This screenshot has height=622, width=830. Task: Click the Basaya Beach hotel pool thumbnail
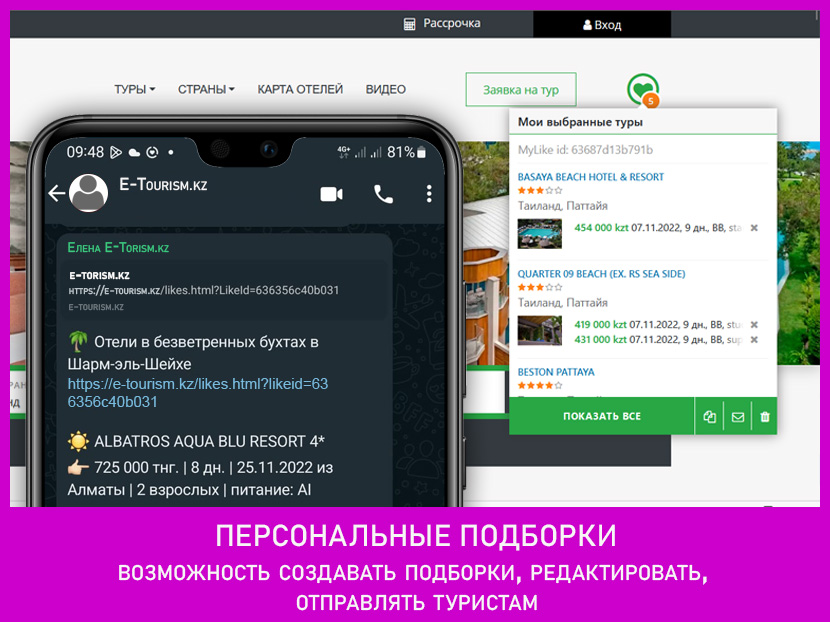coord(540,233)
